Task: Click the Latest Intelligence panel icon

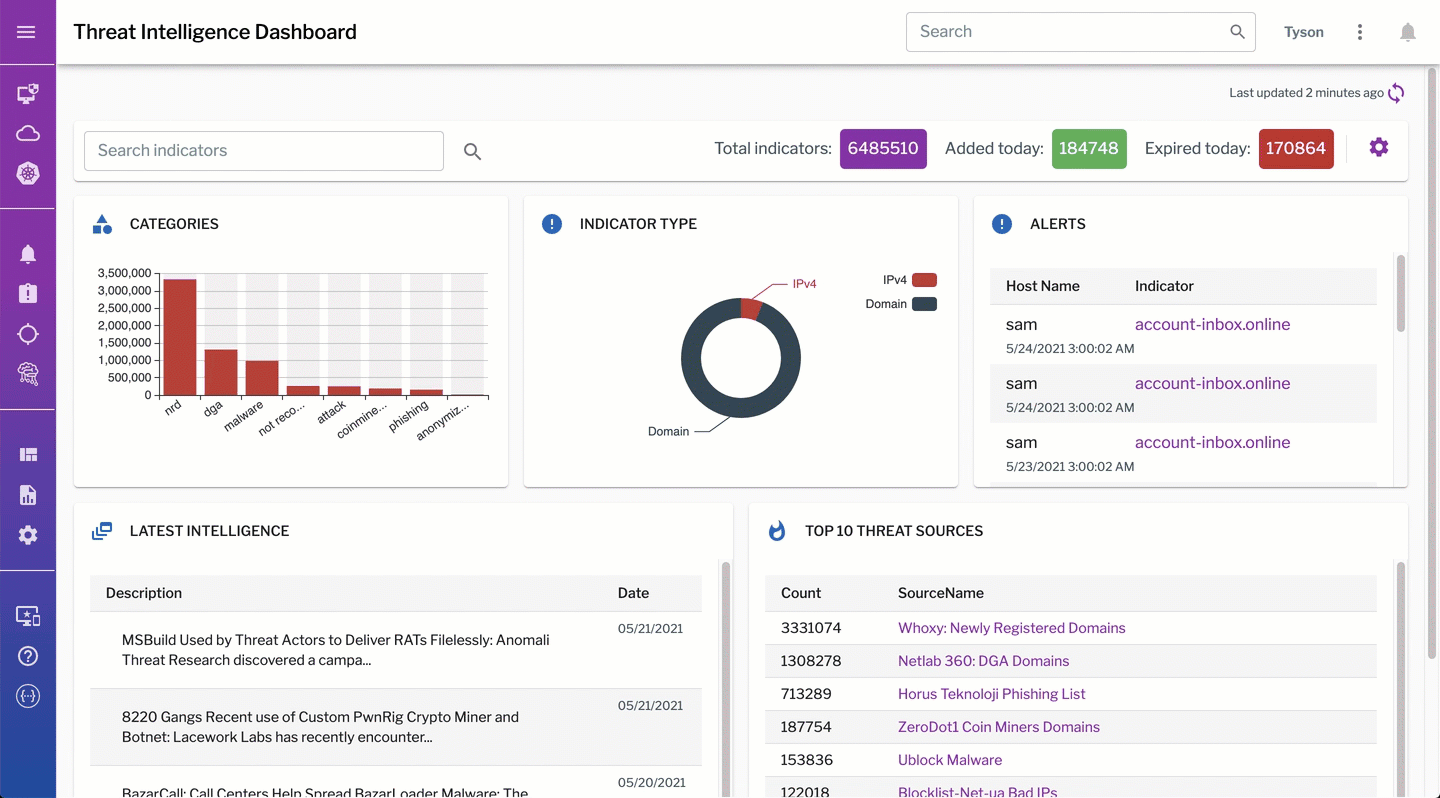Action: [x=102, y=531]
